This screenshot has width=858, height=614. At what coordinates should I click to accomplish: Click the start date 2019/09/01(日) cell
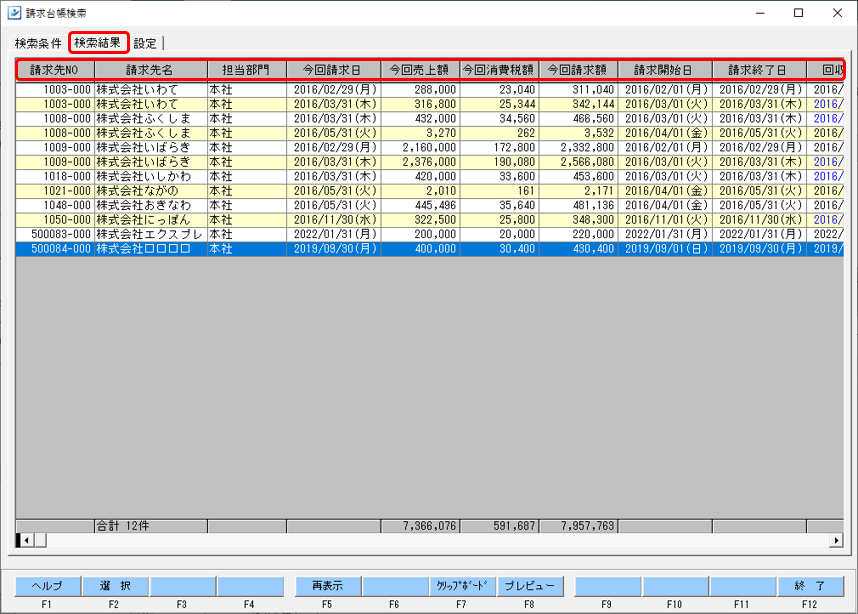pyautogui.click(x=665, y=249)
